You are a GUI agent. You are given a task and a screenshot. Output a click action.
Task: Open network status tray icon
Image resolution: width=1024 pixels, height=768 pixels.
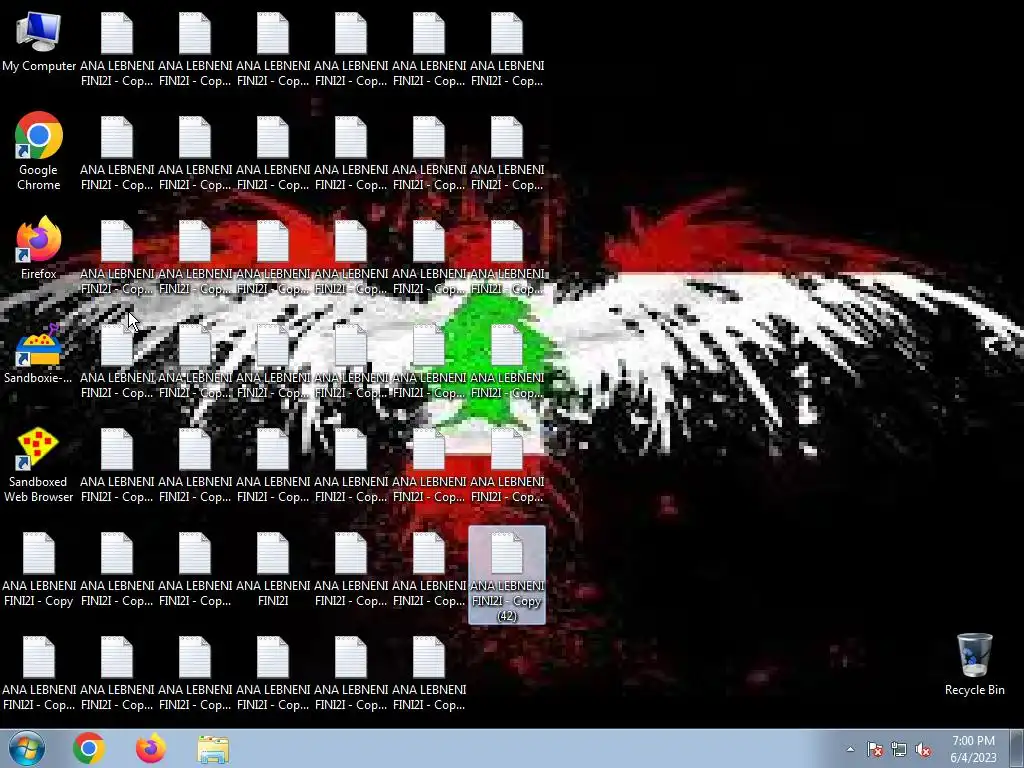[899, 749]
